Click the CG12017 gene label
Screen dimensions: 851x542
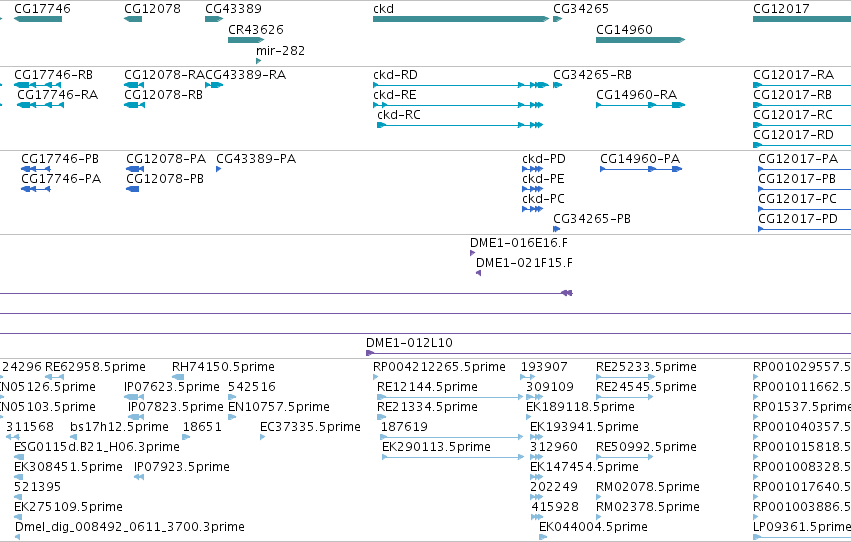tap(781, 9)
